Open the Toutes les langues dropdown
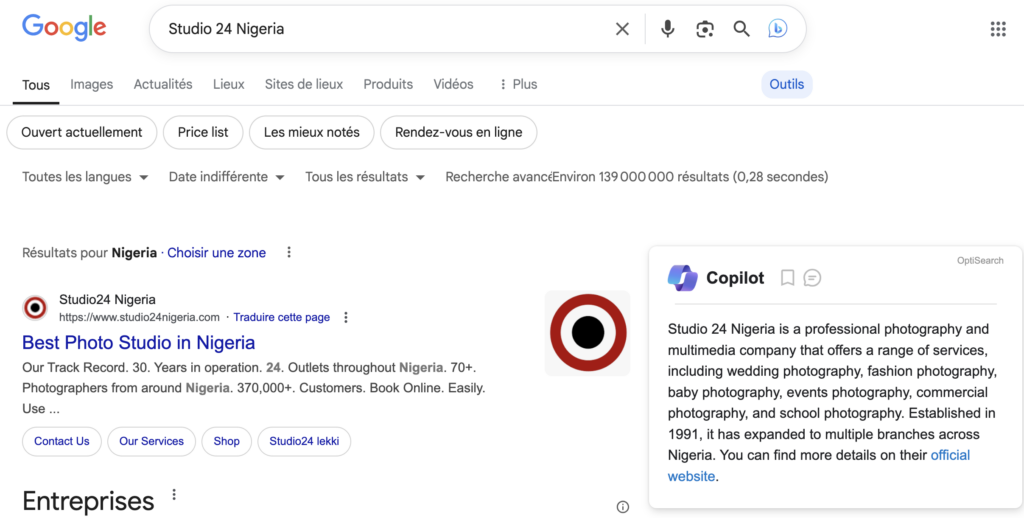 pos(85,177)
